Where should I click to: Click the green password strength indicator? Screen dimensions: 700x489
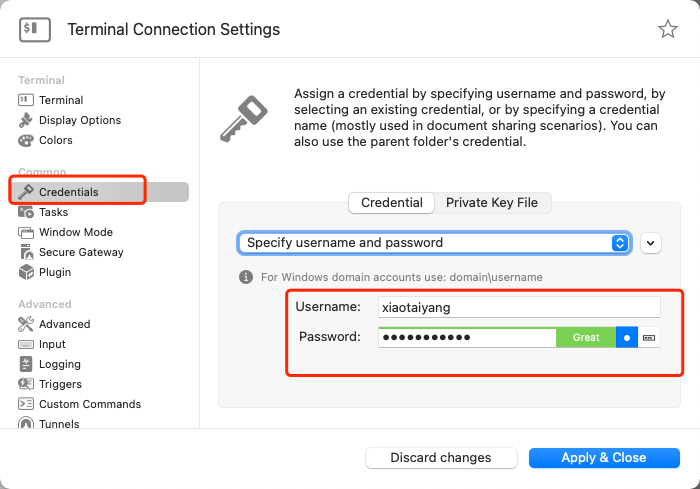pos(586,338)
